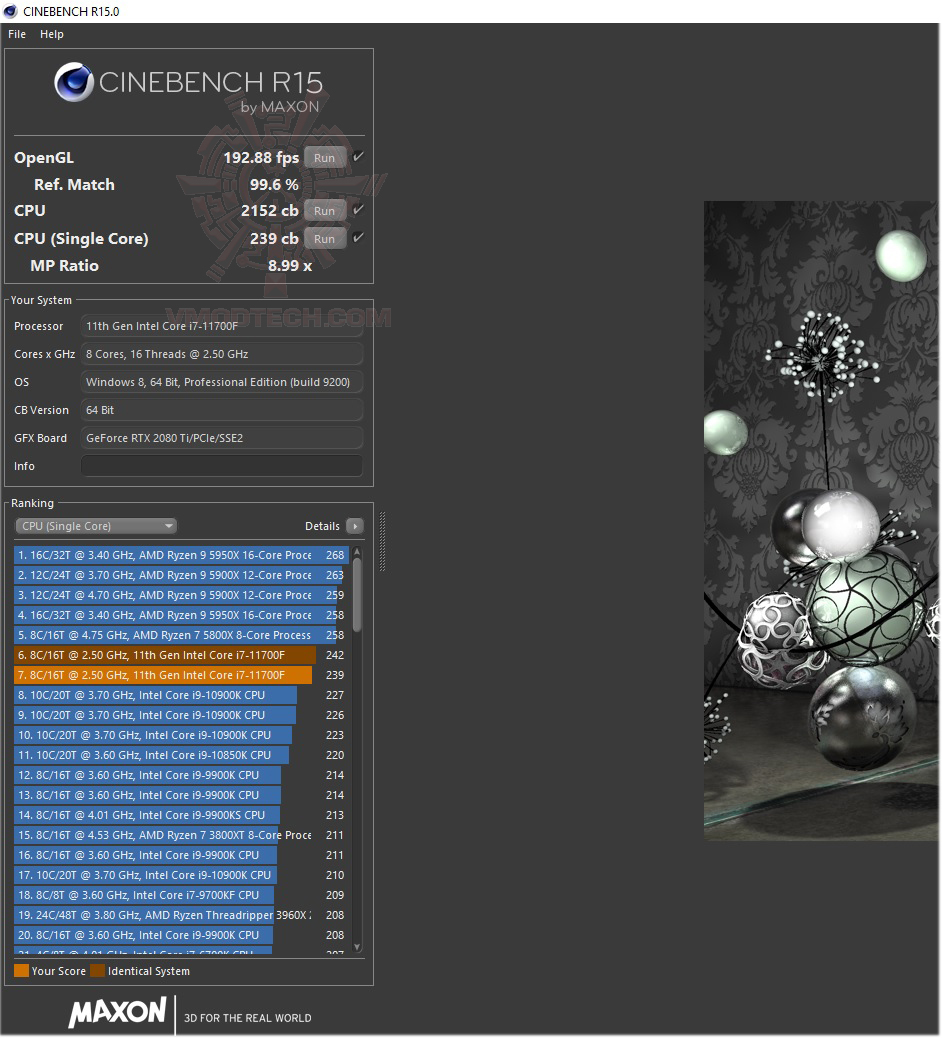Viewport: 942px width, 1038px height.
Task: Select ranking row 16 i9-9900K score 211
Action: pyautogui.click(x=181, y=855)
